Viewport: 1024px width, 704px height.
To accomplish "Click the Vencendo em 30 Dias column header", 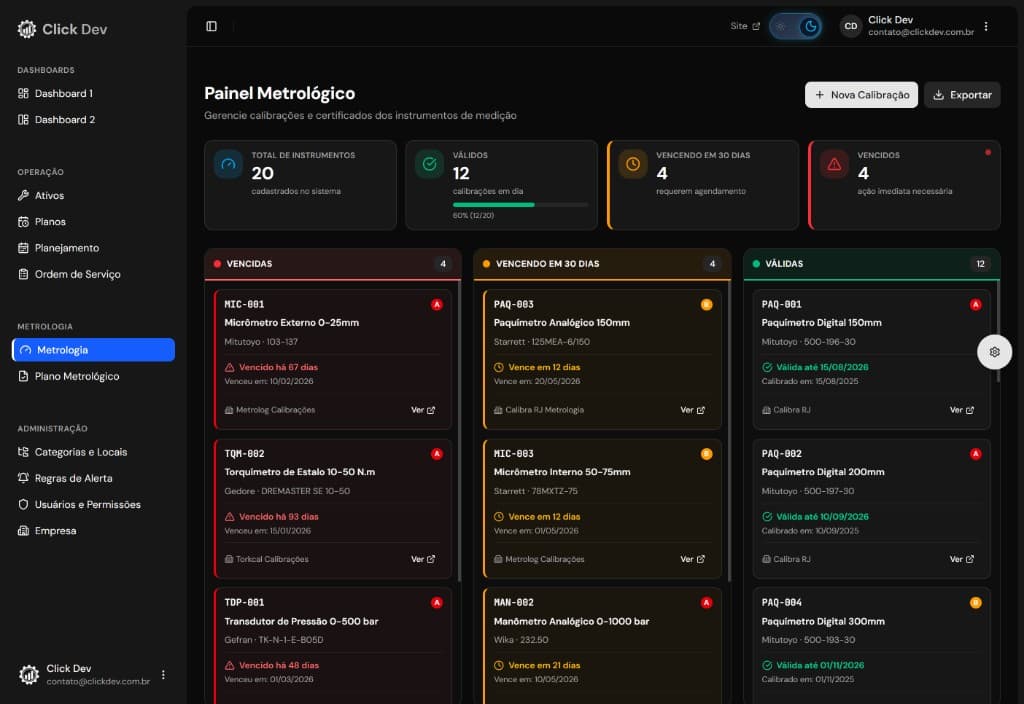I will (x=602, y=264).
